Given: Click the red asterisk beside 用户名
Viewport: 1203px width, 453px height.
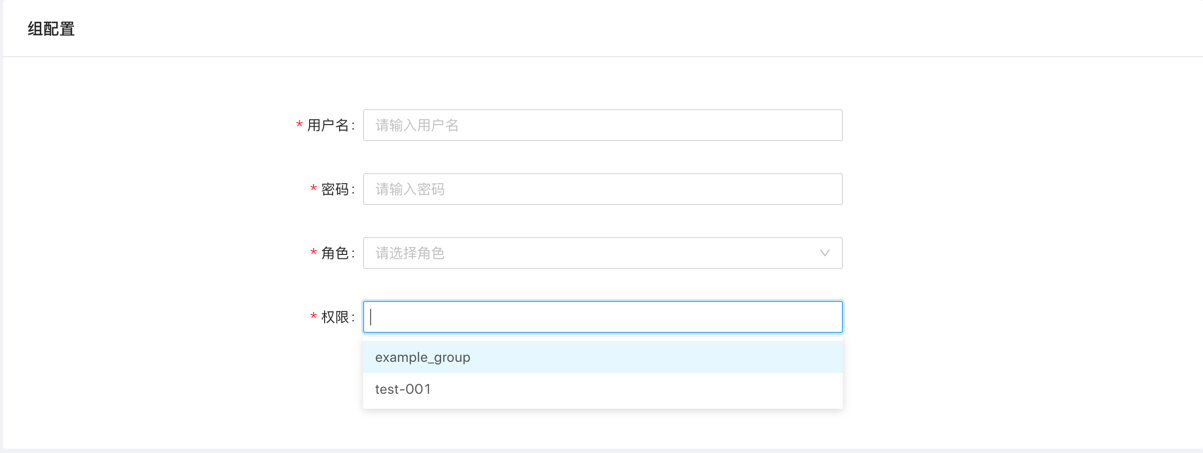Looking at the screenshot, I should click(299, 126).
